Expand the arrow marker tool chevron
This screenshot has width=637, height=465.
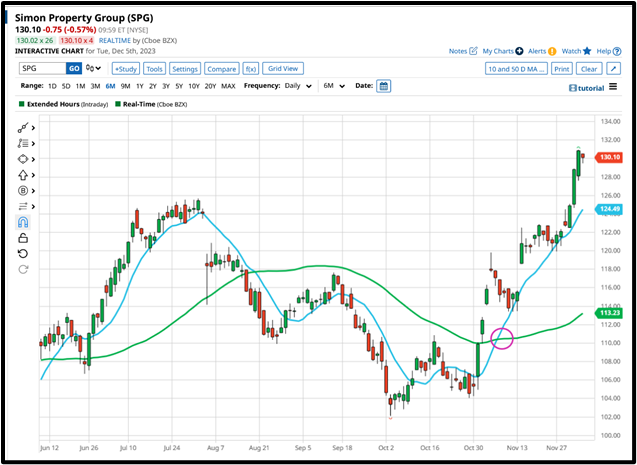[33, 175]
